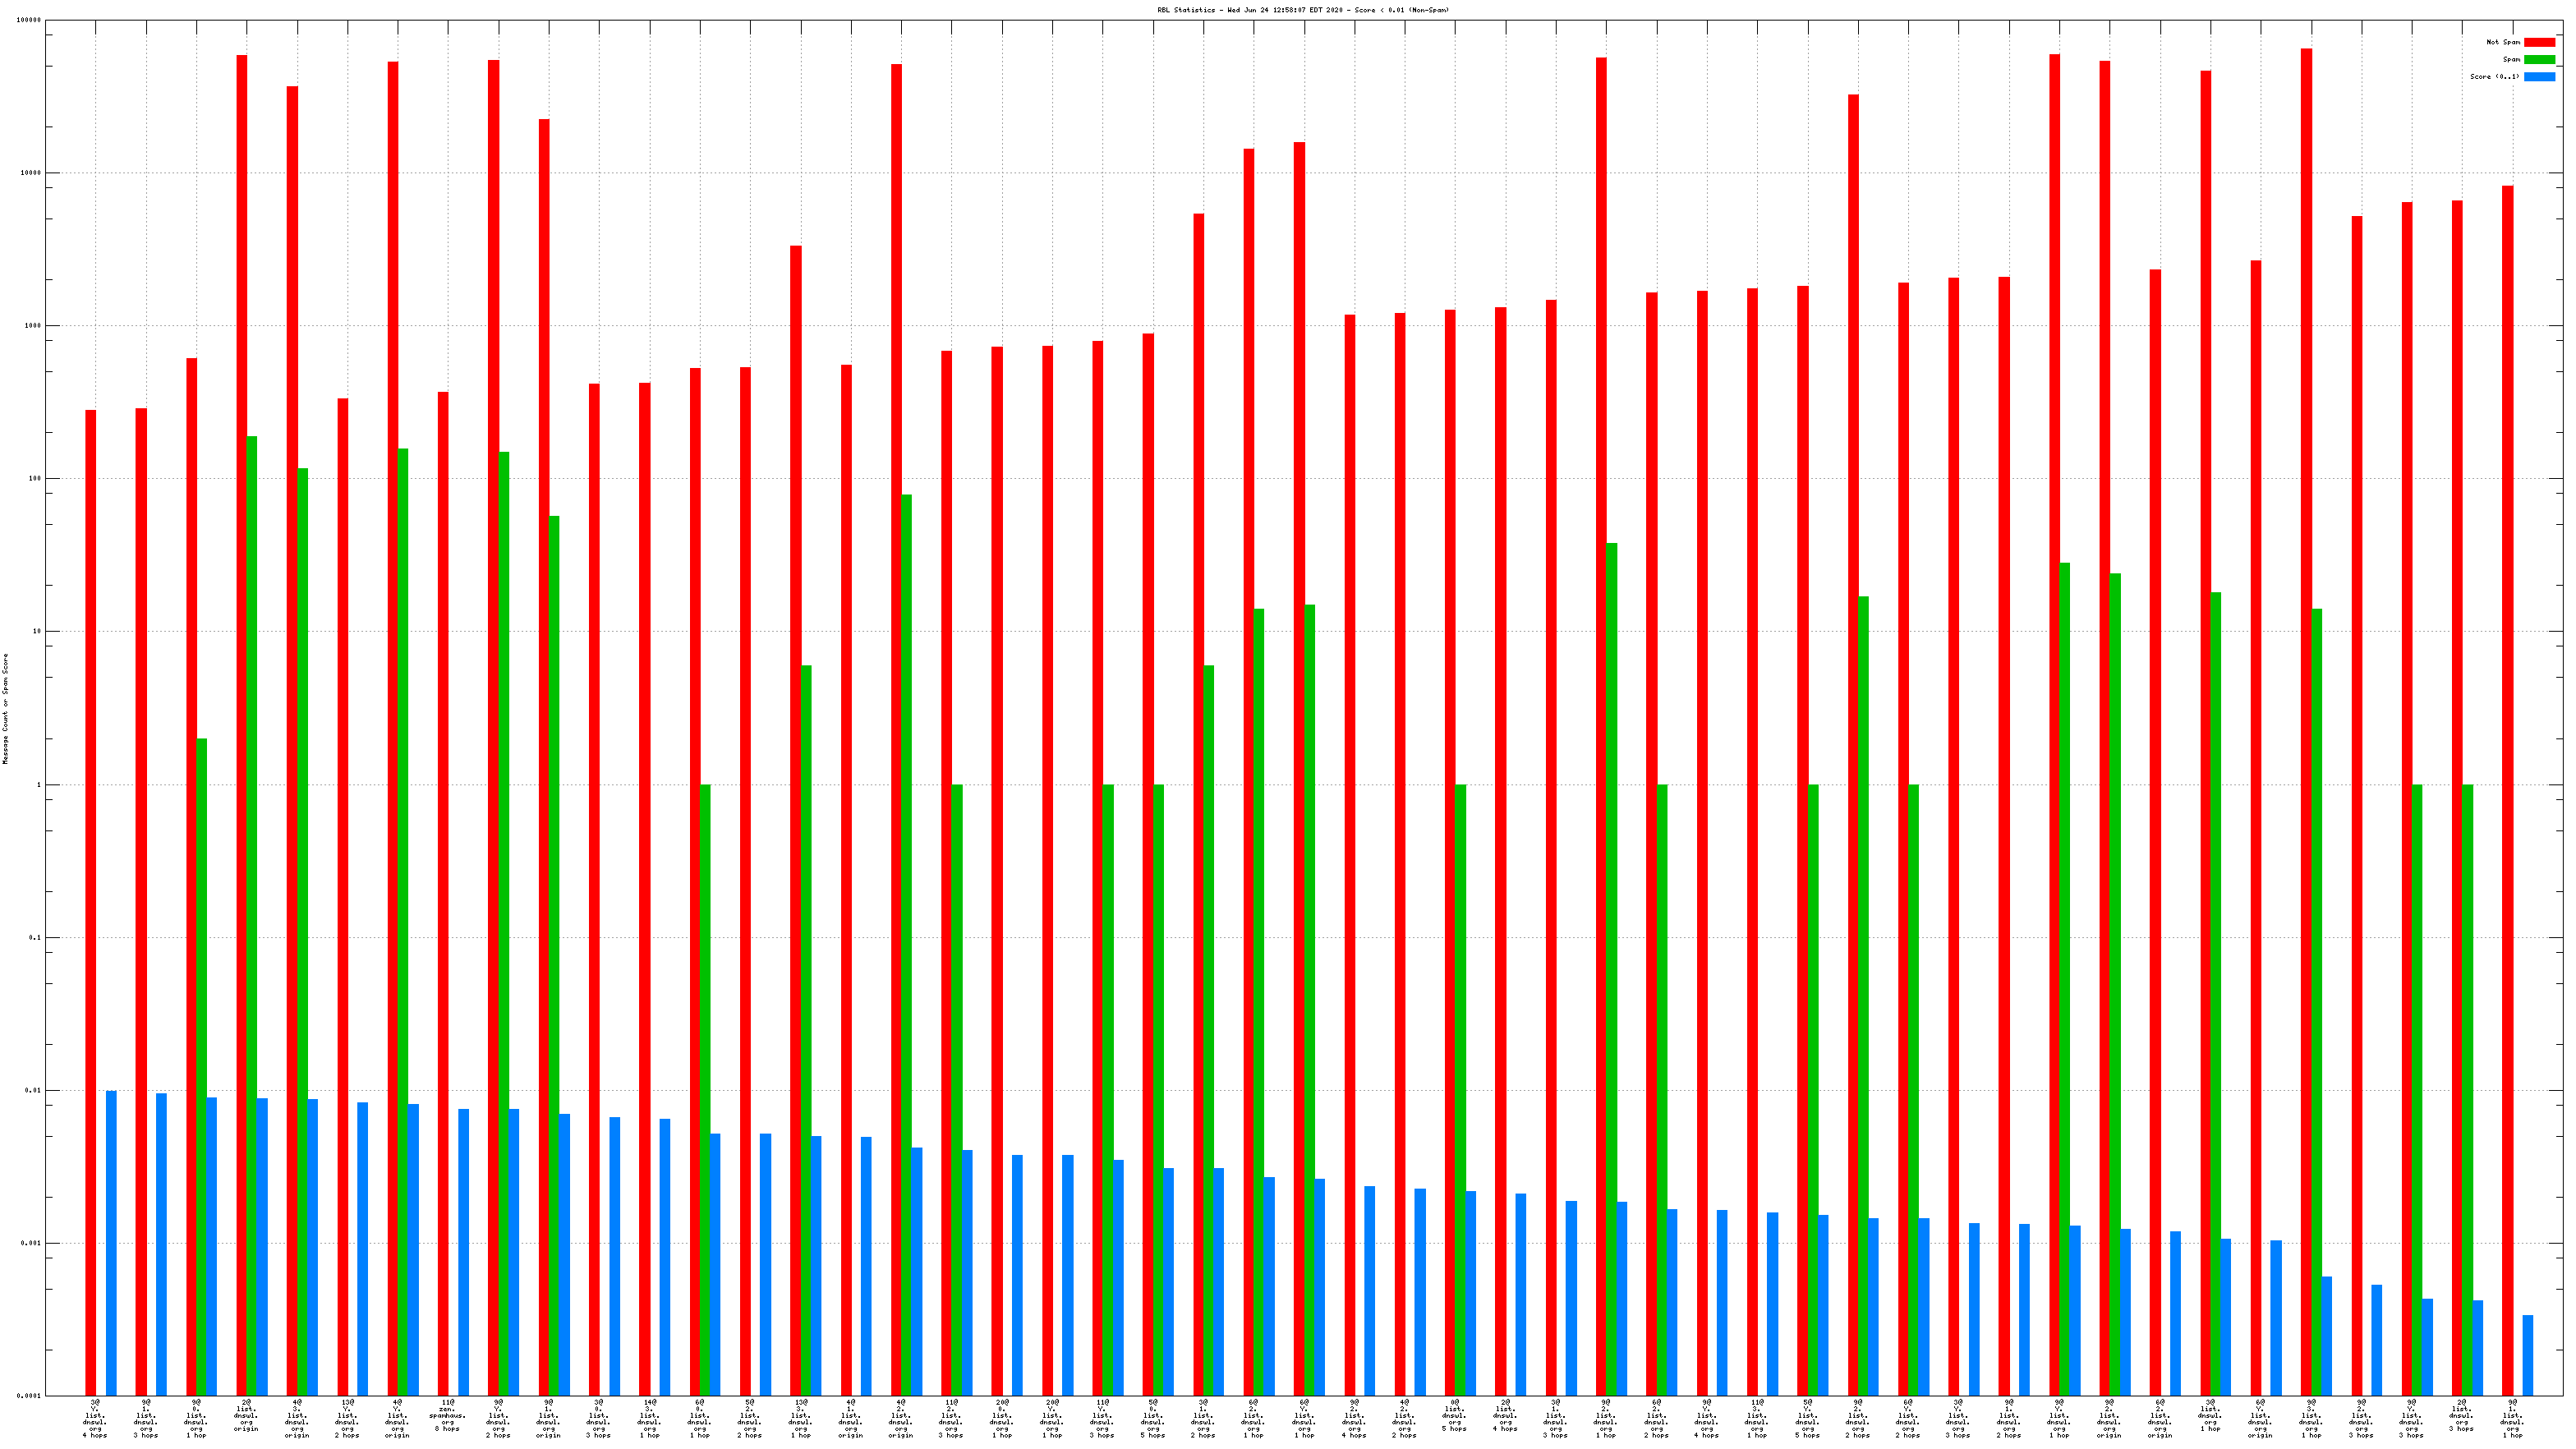
Task: Click the vertical 'Message Count or Spam Score' axis title
Action: 6,708
